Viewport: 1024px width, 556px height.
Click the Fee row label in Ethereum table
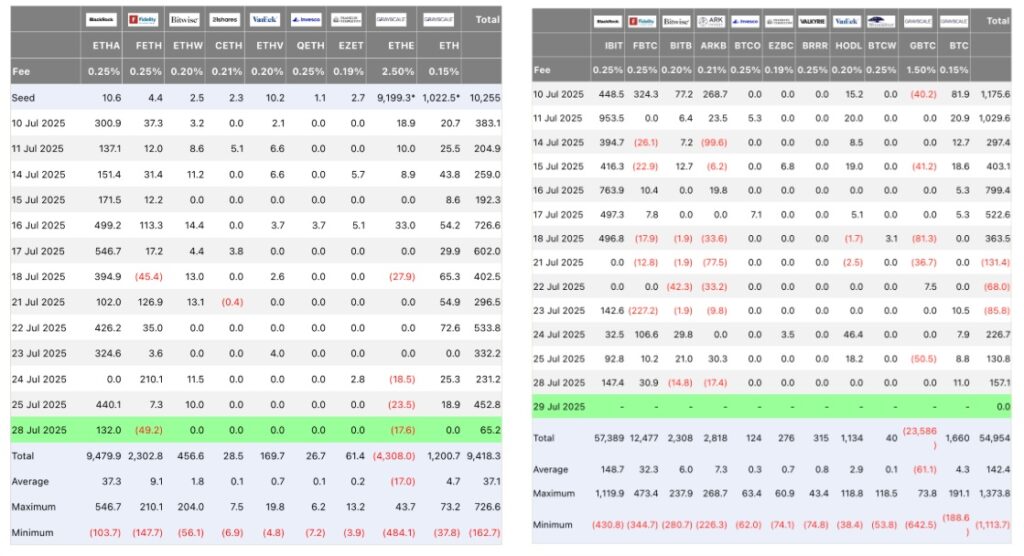[x=21, y=71]
